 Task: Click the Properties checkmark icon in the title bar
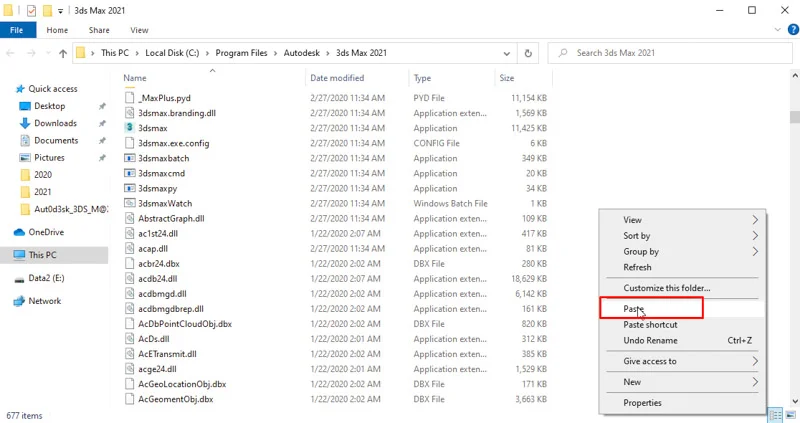(31, 10)
